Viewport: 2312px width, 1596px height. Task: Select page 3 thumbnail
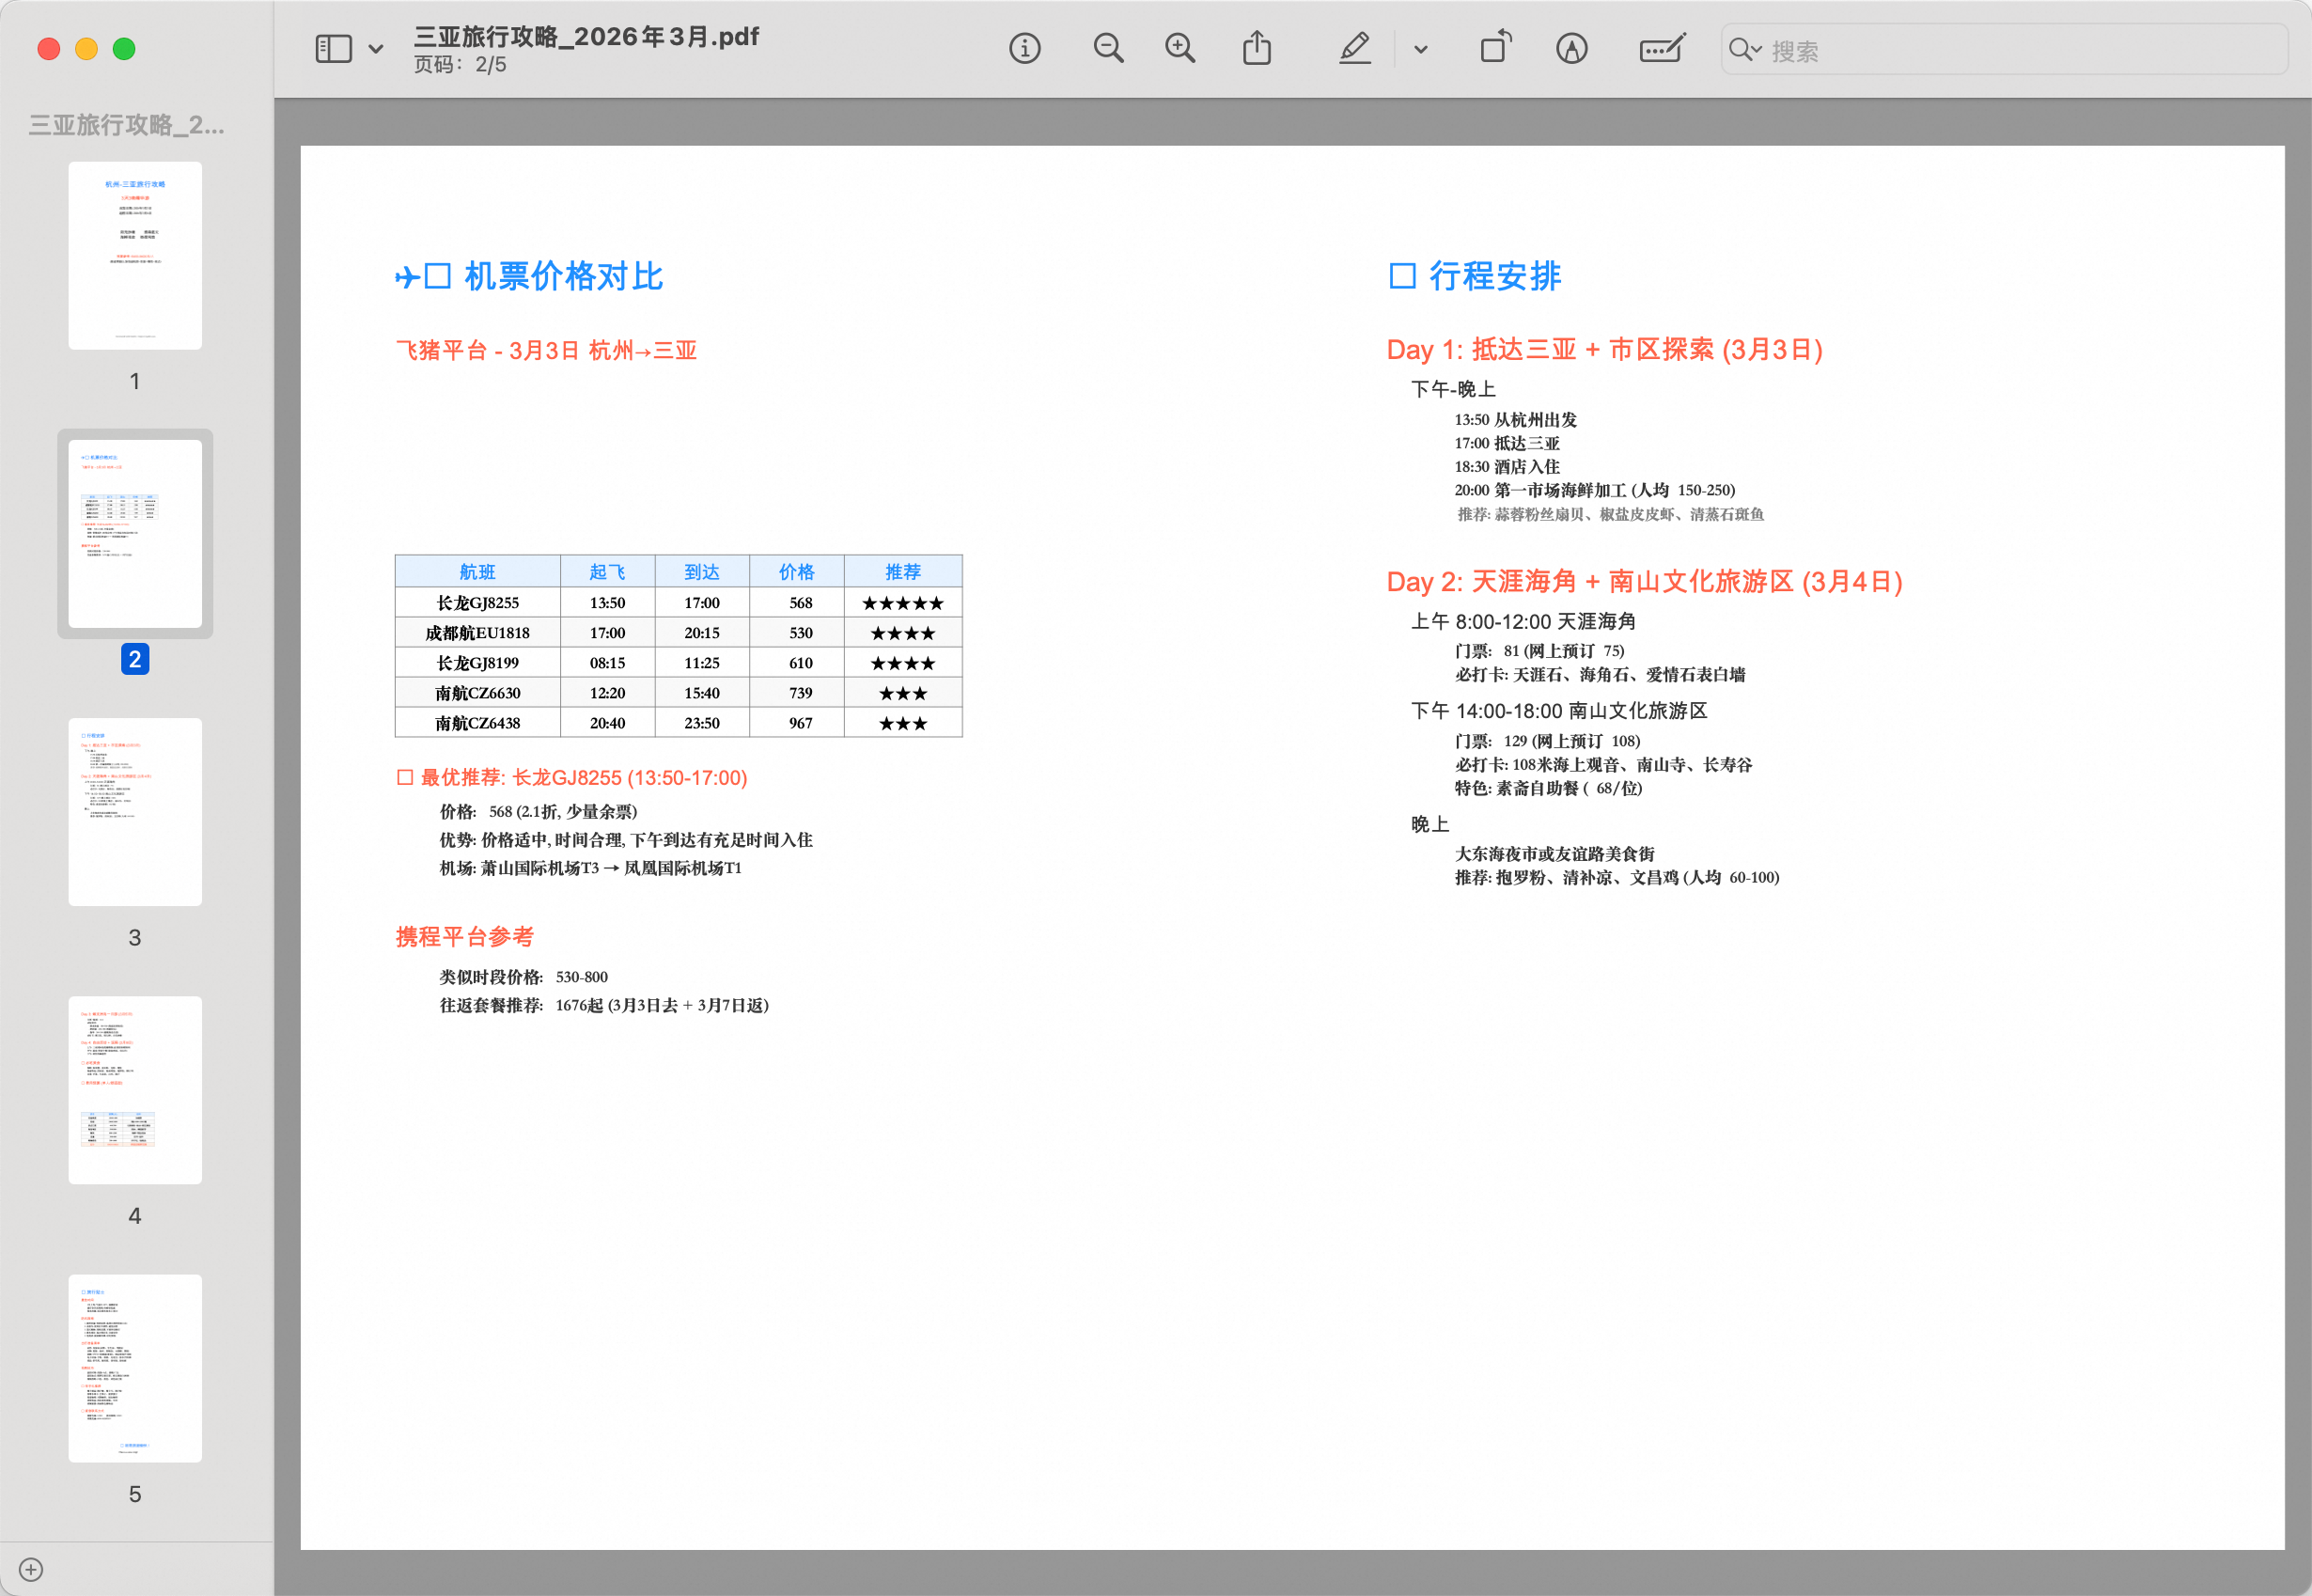(135, 812)
